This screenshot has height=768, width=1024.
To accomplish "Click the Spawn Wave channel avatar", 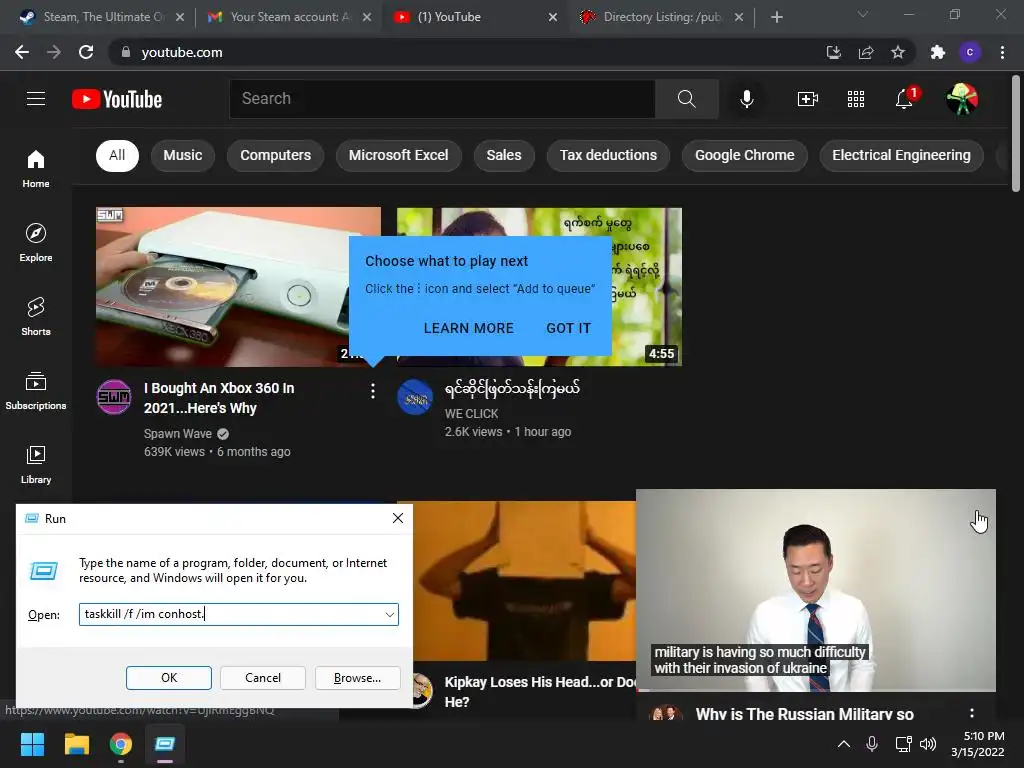I will click(114, 396).
